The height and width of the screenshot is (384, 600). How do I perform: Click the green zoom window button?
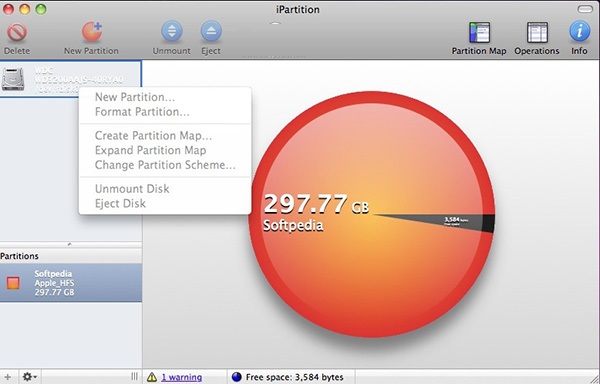[41, 9]
